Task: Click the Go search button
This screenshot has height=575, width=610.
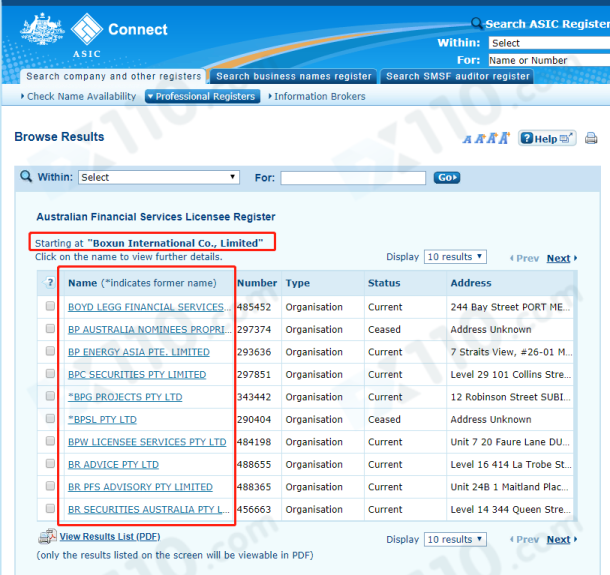Action: [x=446, y=177]
